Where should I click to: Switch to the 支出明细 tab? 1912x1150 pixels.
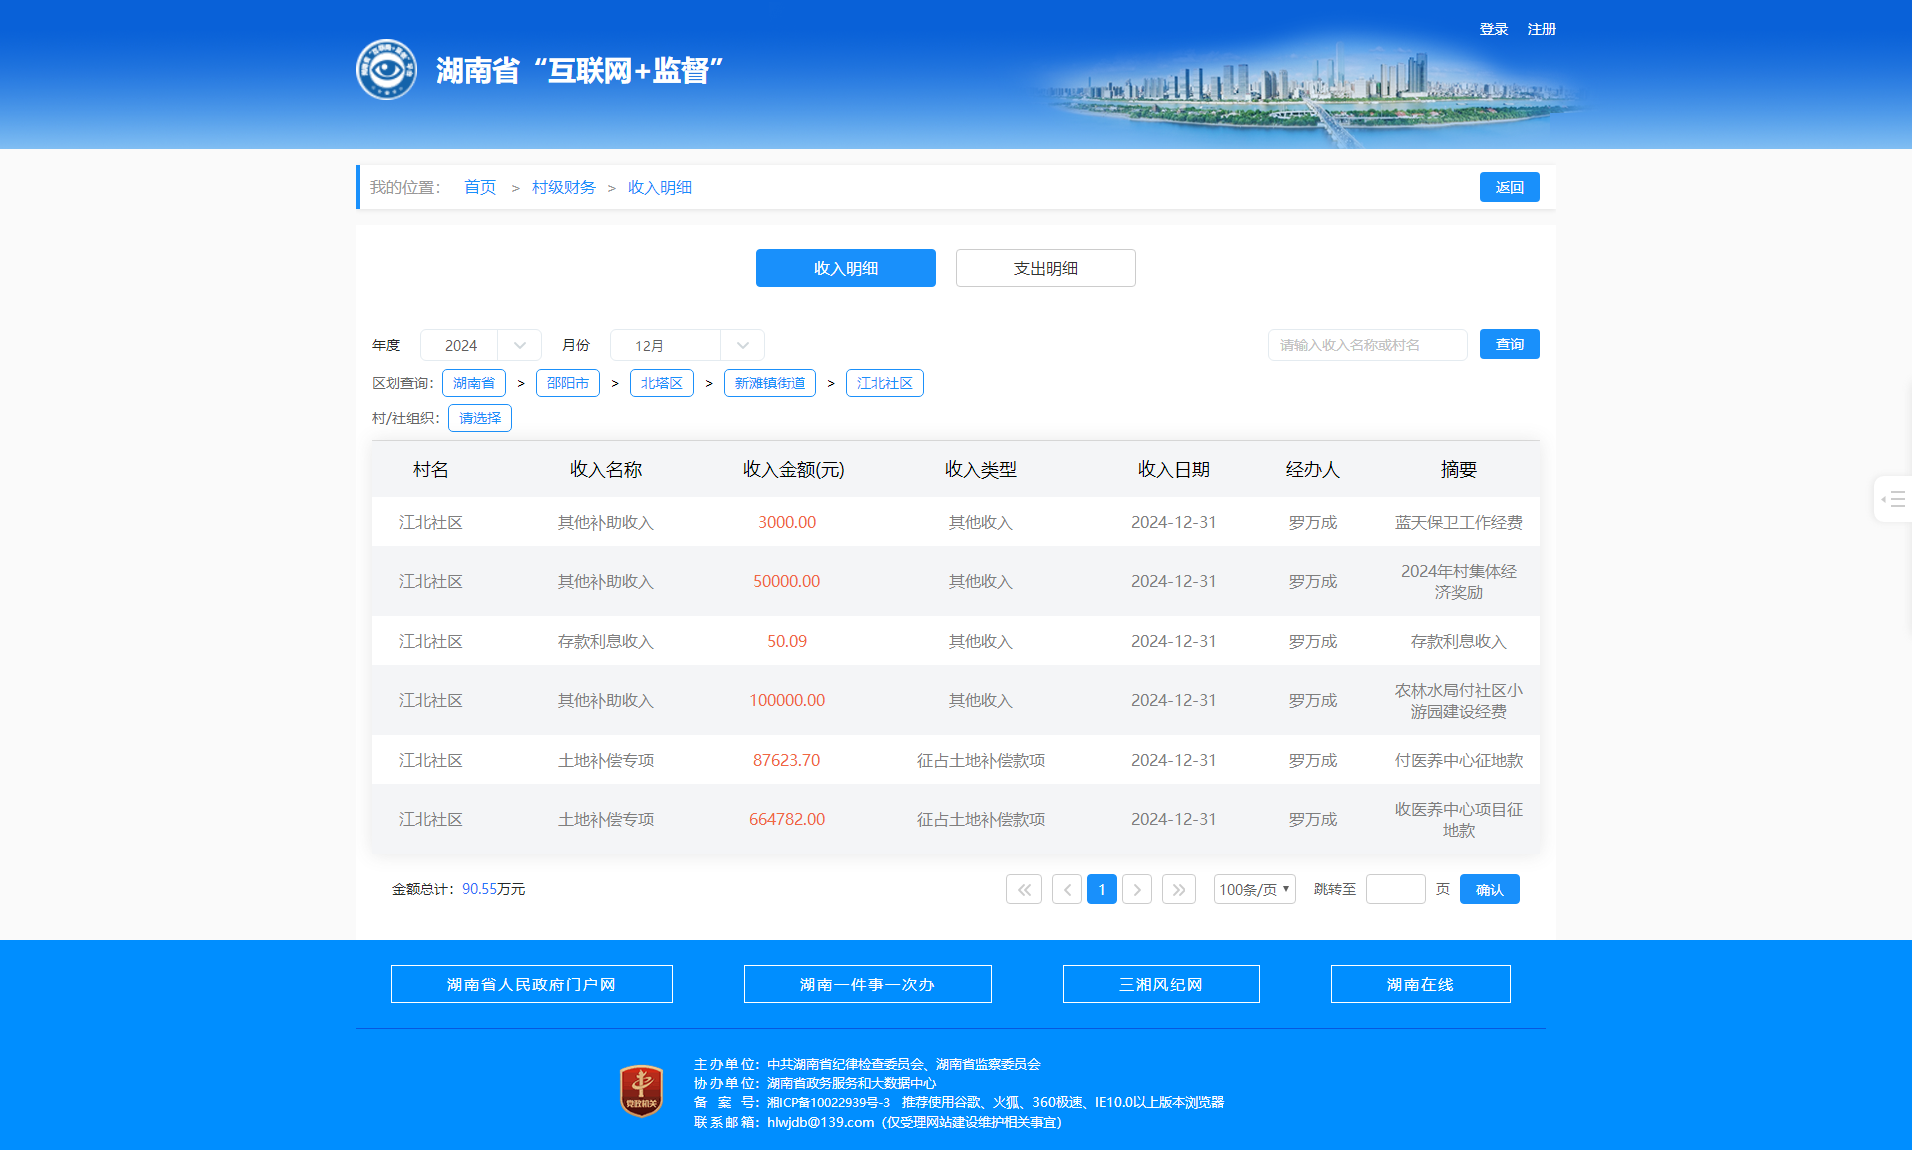[x=1045, y=268]
